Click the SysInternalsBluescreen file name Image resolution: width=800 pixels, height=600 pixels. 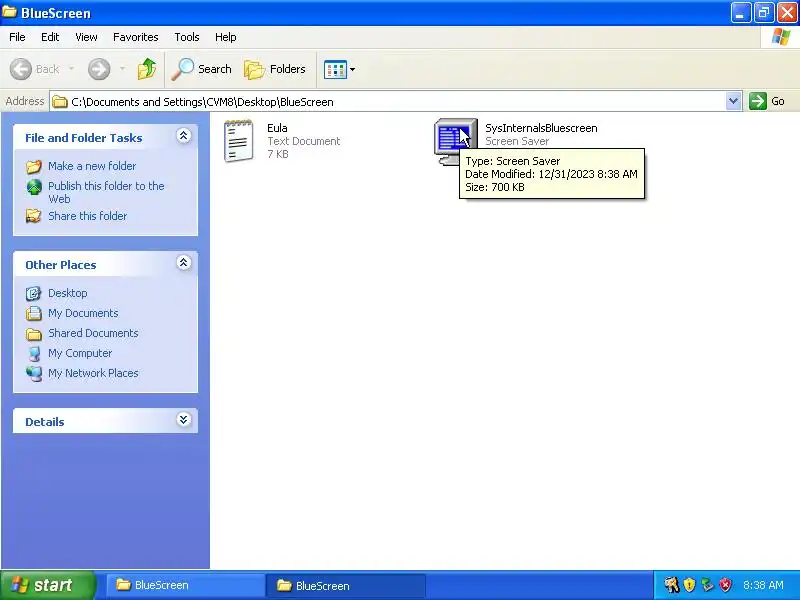click(x=541, y=128)
